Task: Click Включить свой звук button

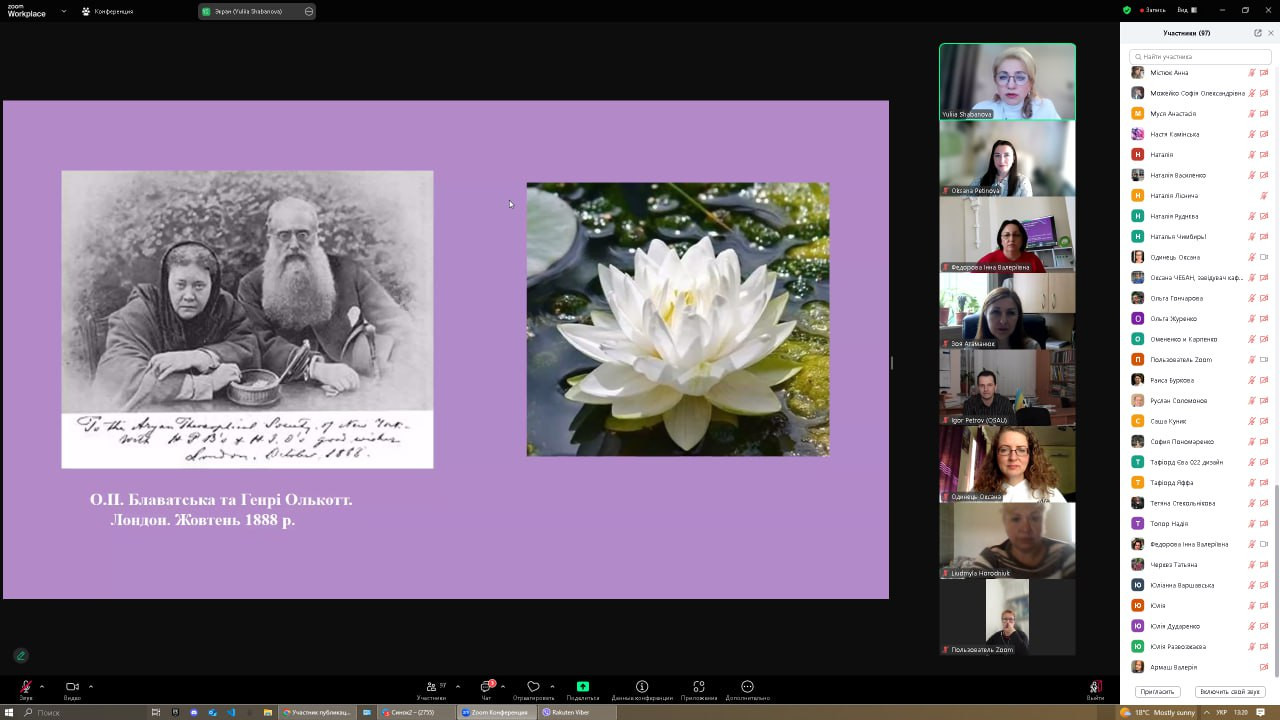Action: tap(1230, 692)
